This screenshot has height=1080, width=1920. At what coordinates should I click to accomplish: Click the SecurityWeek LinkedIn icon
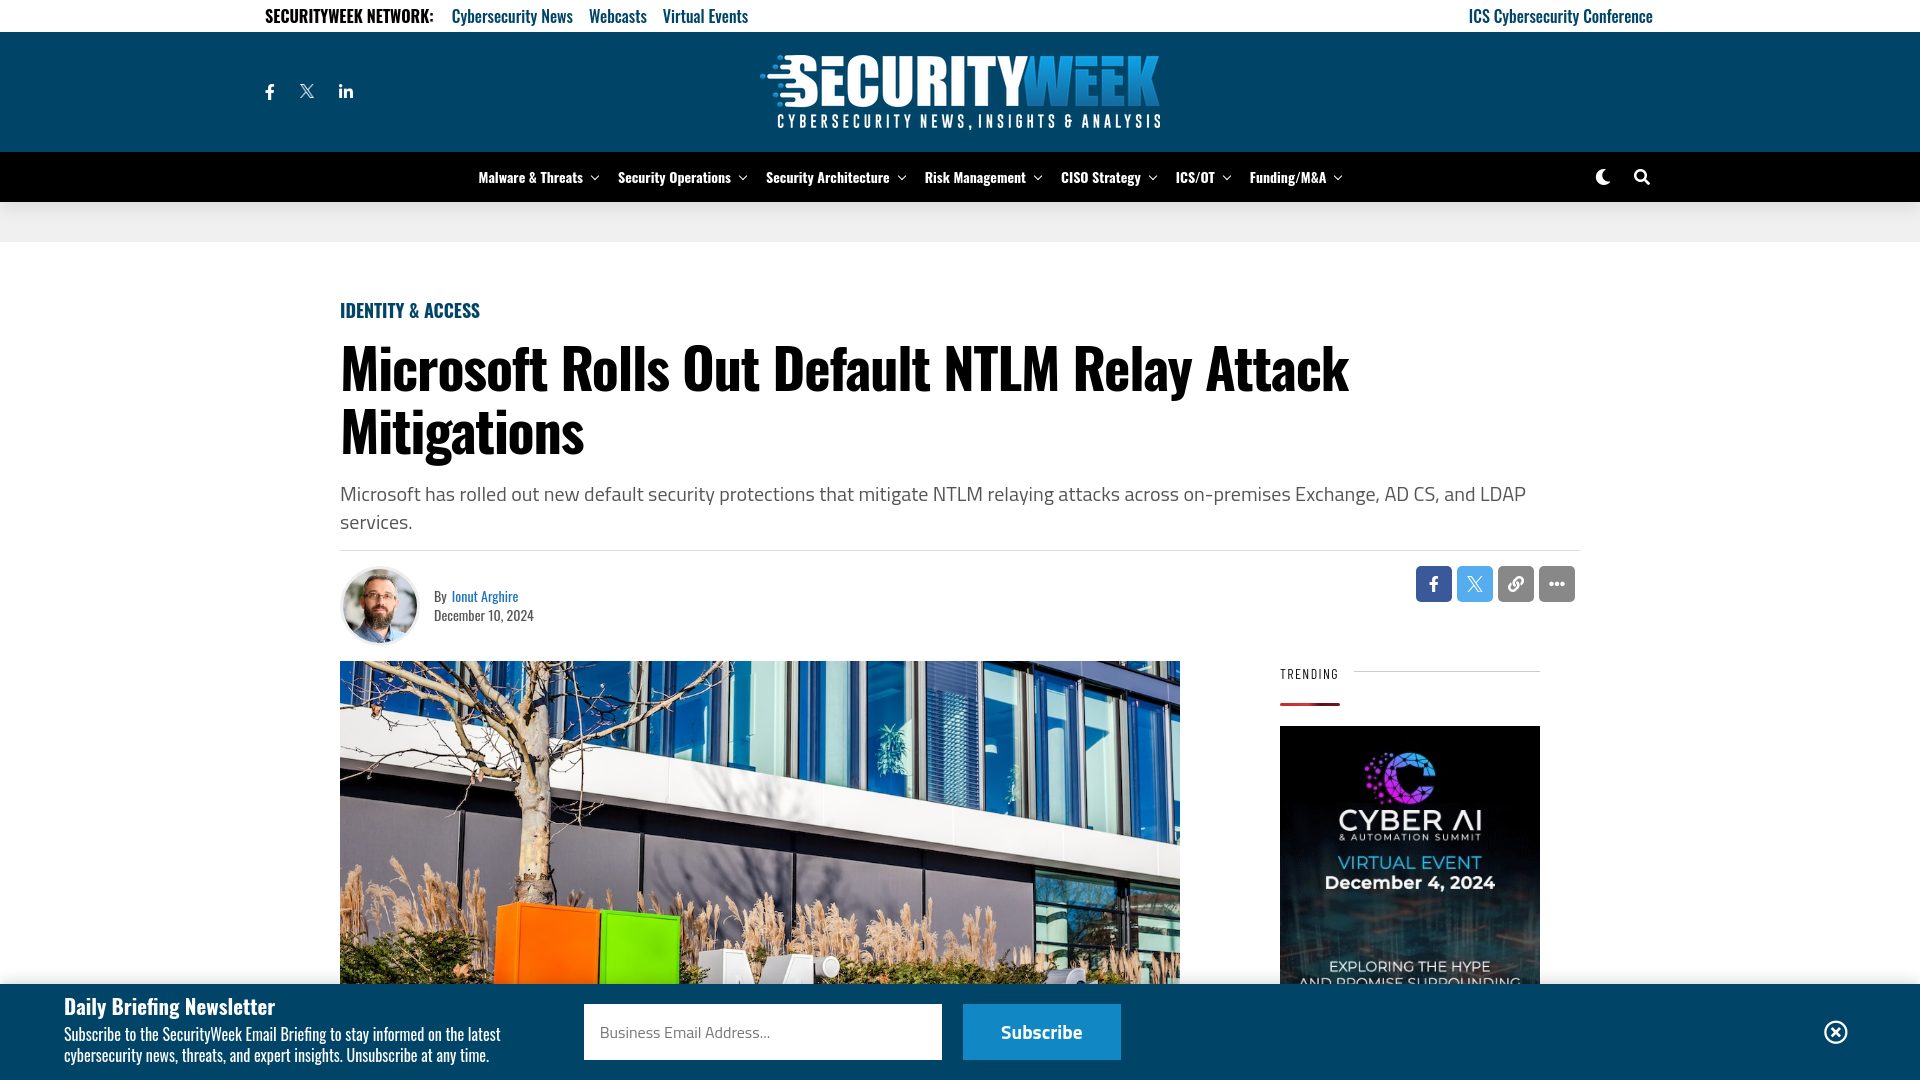(345, 91)
